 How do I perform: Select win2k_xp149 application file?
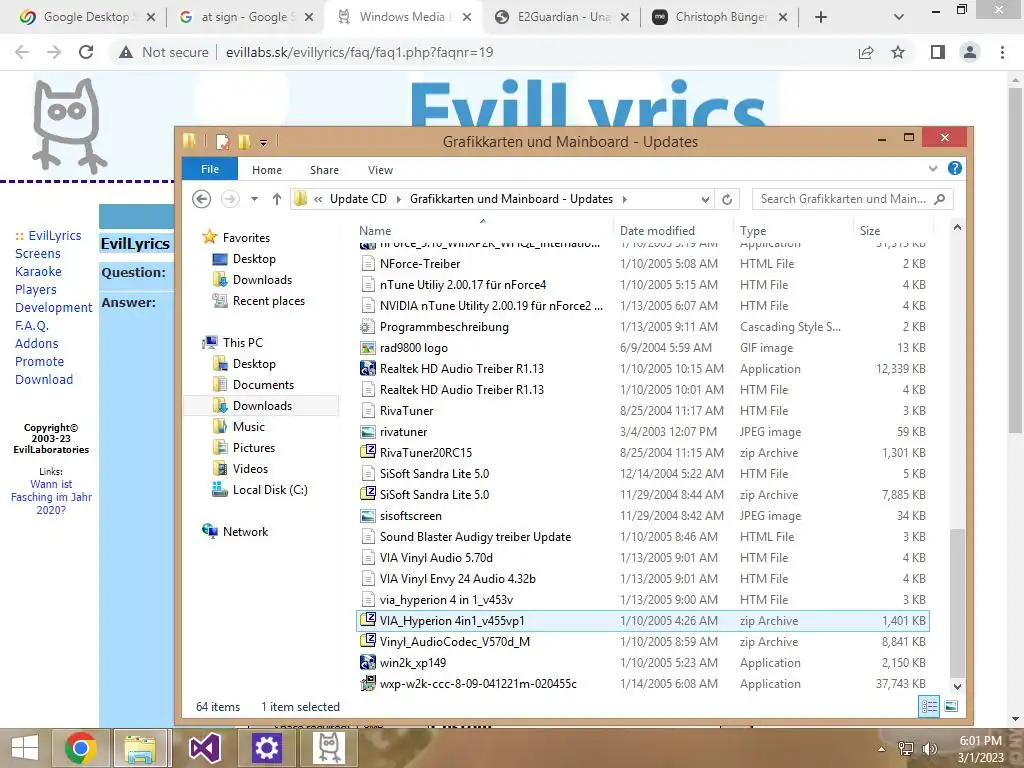pos(643,663)
